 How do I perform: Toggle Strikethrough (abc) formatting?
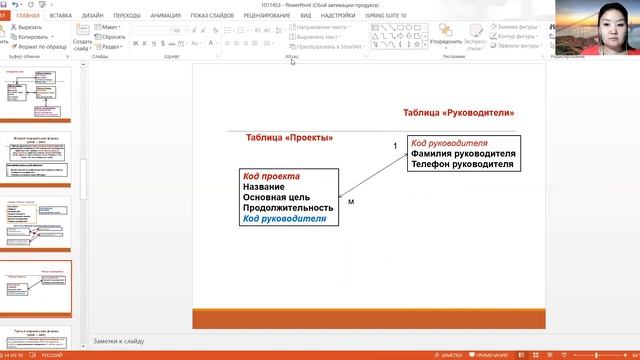coord(172,43)
